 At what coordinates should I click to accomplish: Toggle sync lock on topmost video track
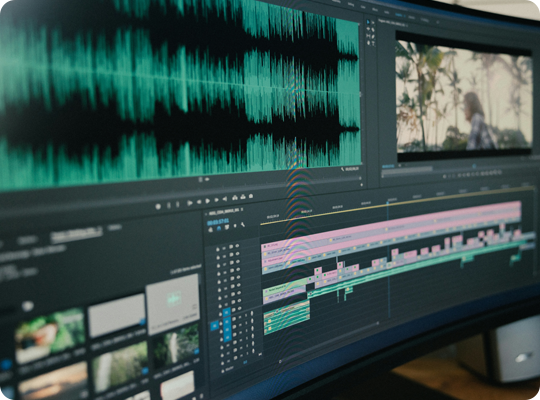(x=231, y=246)
